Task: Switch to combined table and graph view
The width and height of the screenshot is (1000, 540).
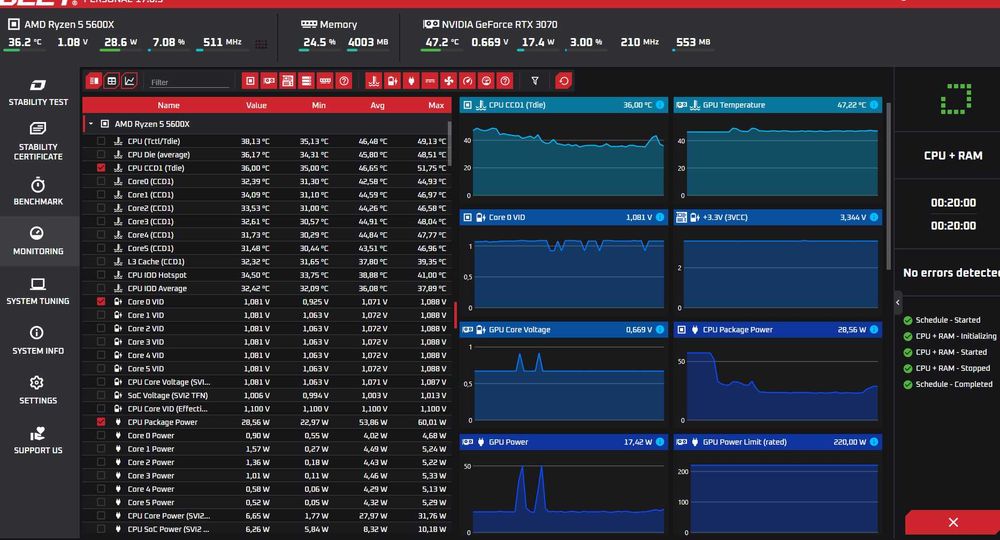Action: [x=94, y=81]
